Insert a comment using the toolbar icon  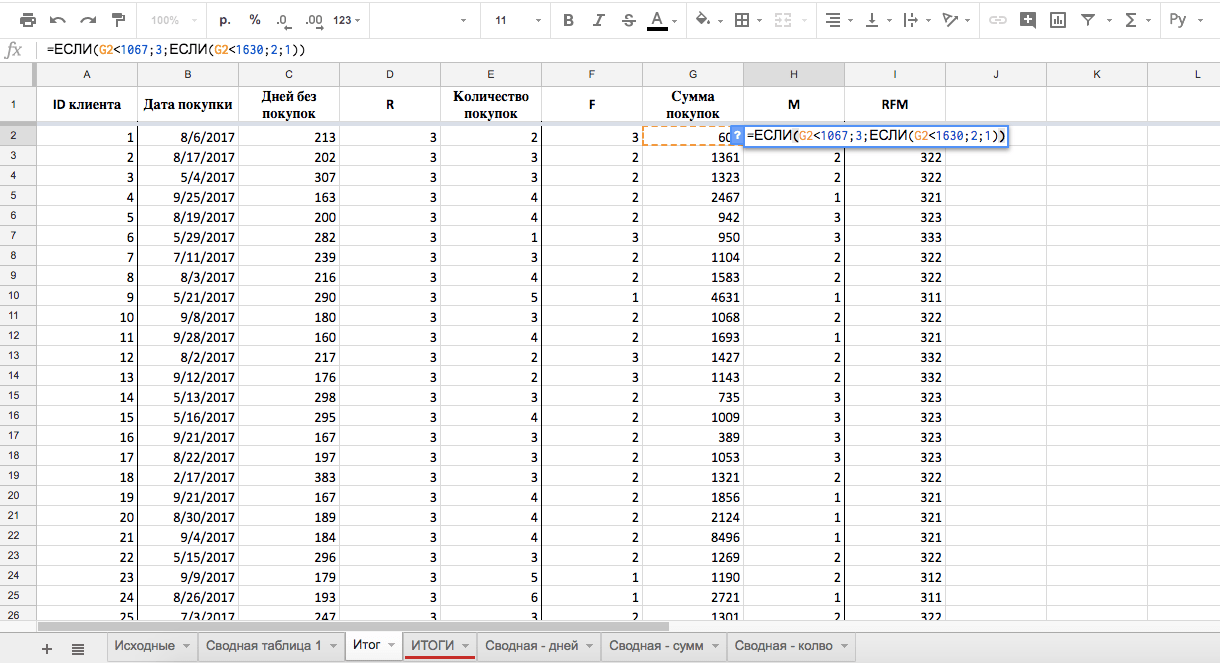click(1027, 20)
